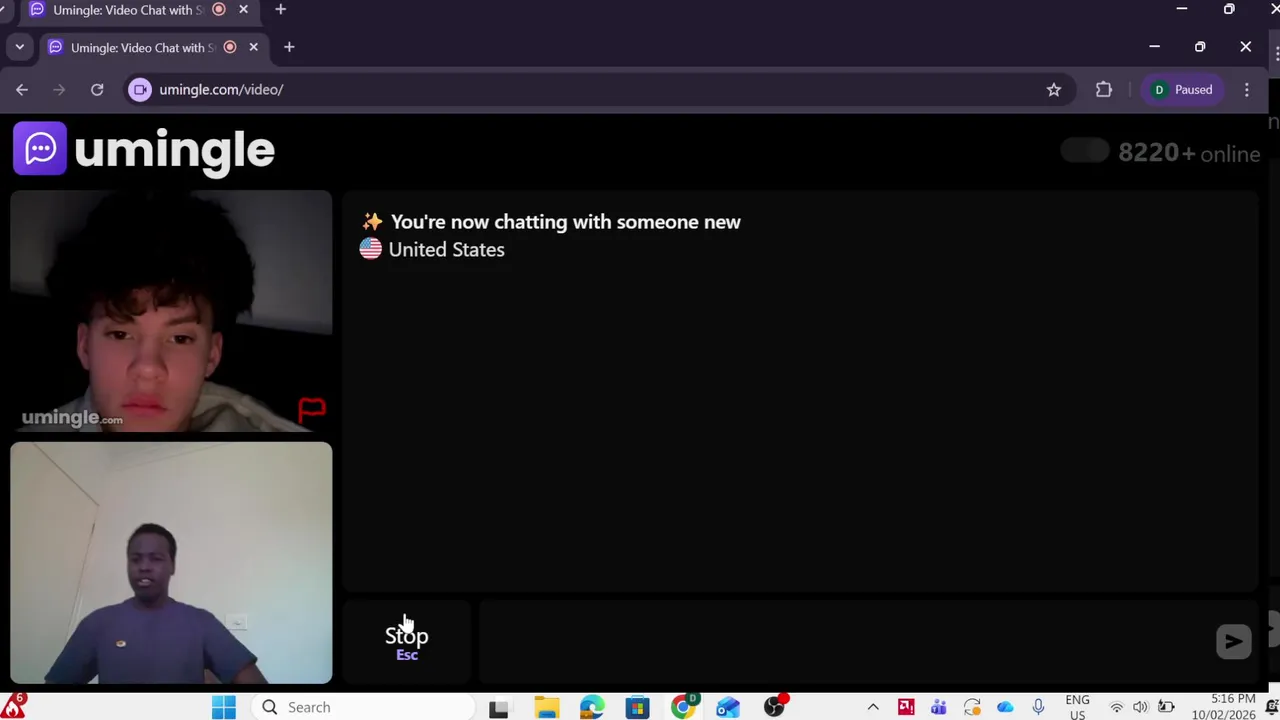Viewport: 1280px width, 720px height.
Task: Open the ENG US language switcher
Action: coord(1077,707)
